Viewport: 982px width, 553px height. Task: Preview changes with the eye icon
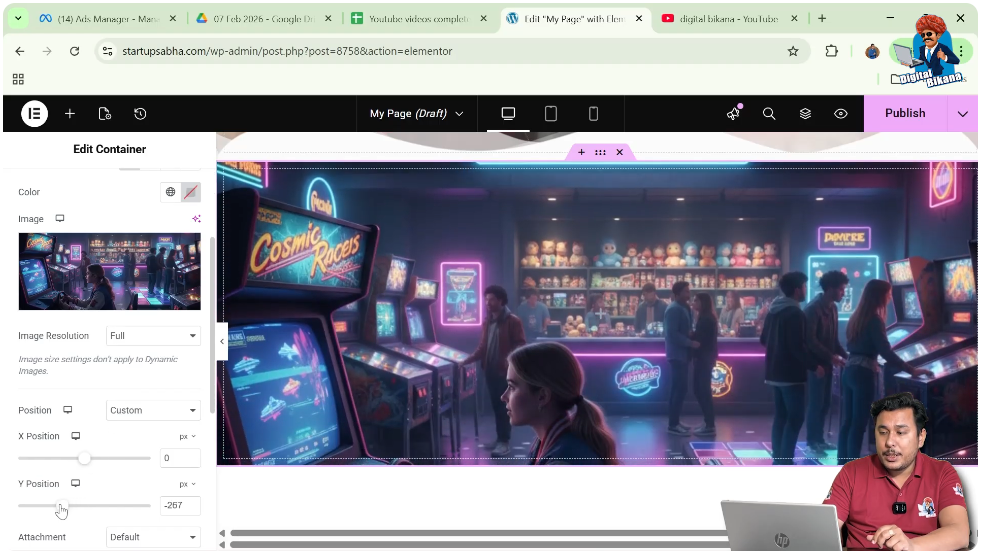tap(841, 114)
